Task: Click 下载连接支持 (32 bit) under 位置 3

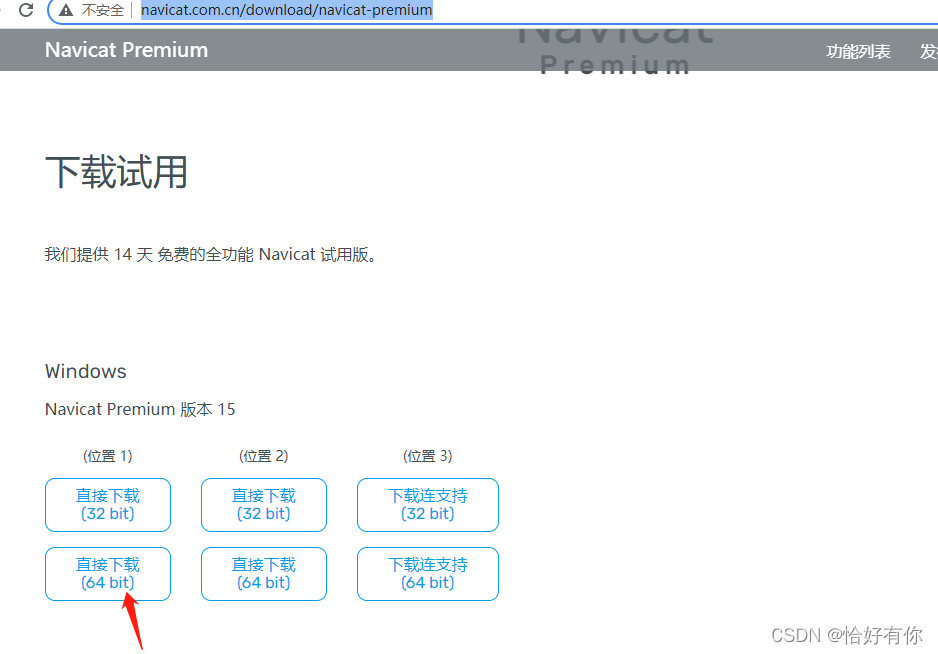Action: 427,504
